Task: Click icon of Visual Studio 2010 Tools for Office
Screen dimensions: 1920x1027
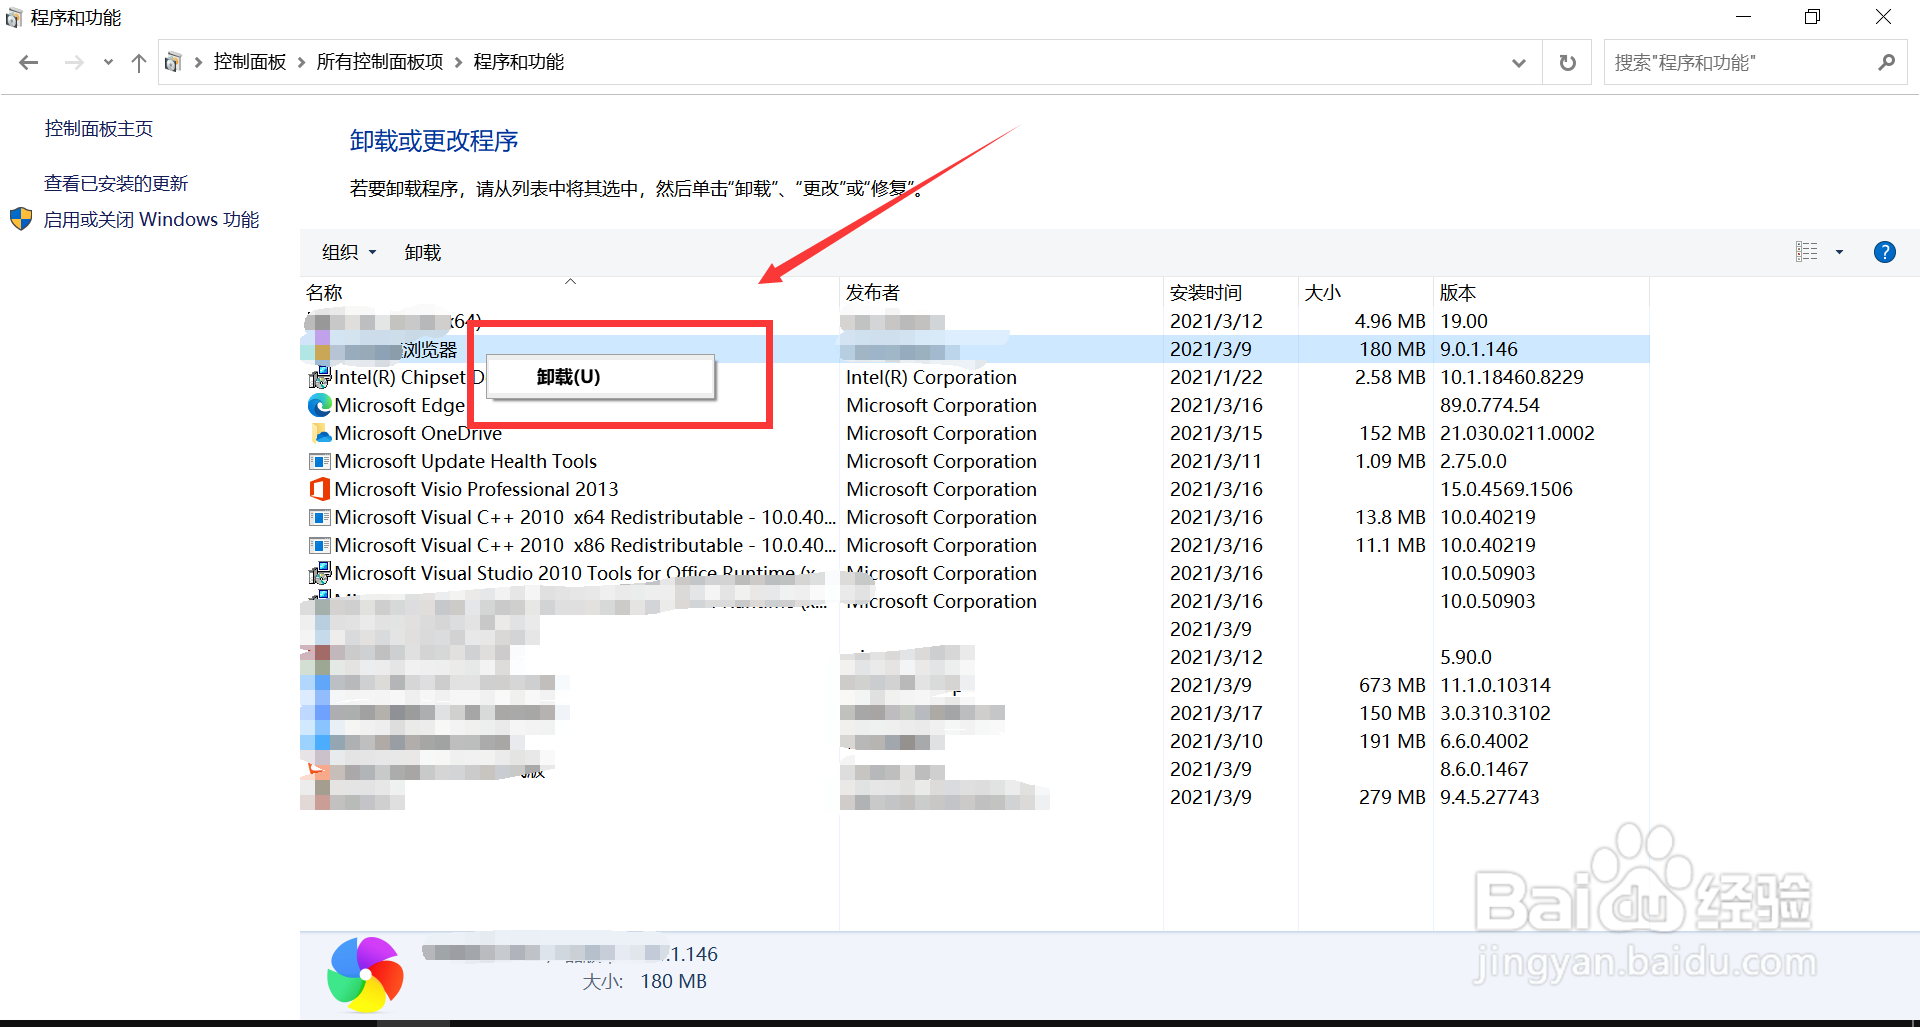Action: pyautogui.click(x=320, y=573)
